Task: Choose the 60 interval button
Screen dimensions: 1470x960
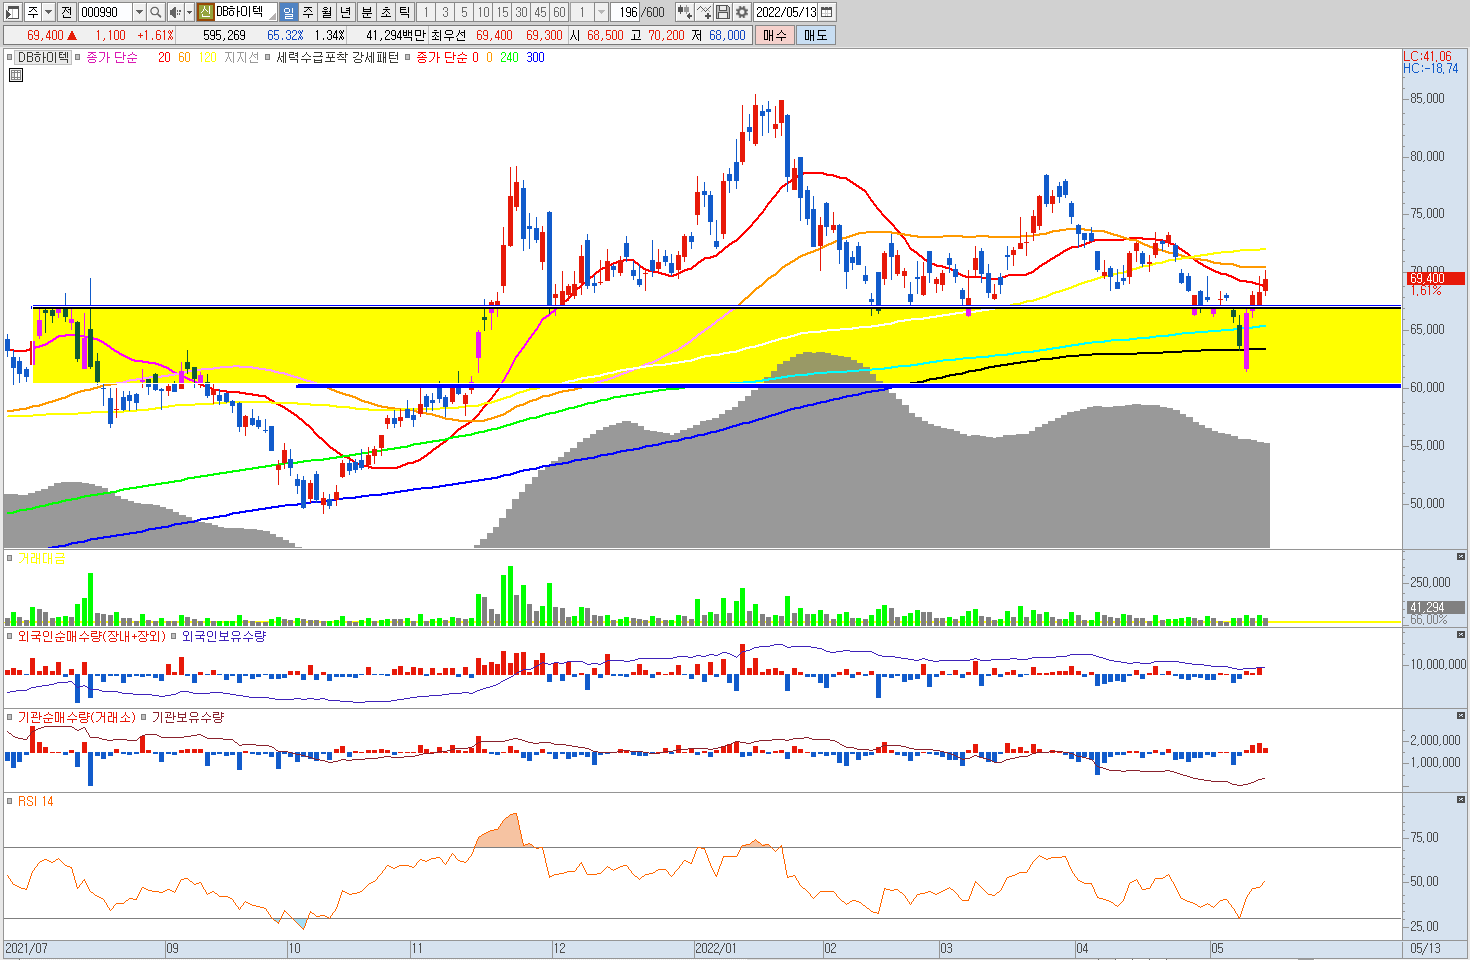Action: pyautogui.click(x=559, y=12)
